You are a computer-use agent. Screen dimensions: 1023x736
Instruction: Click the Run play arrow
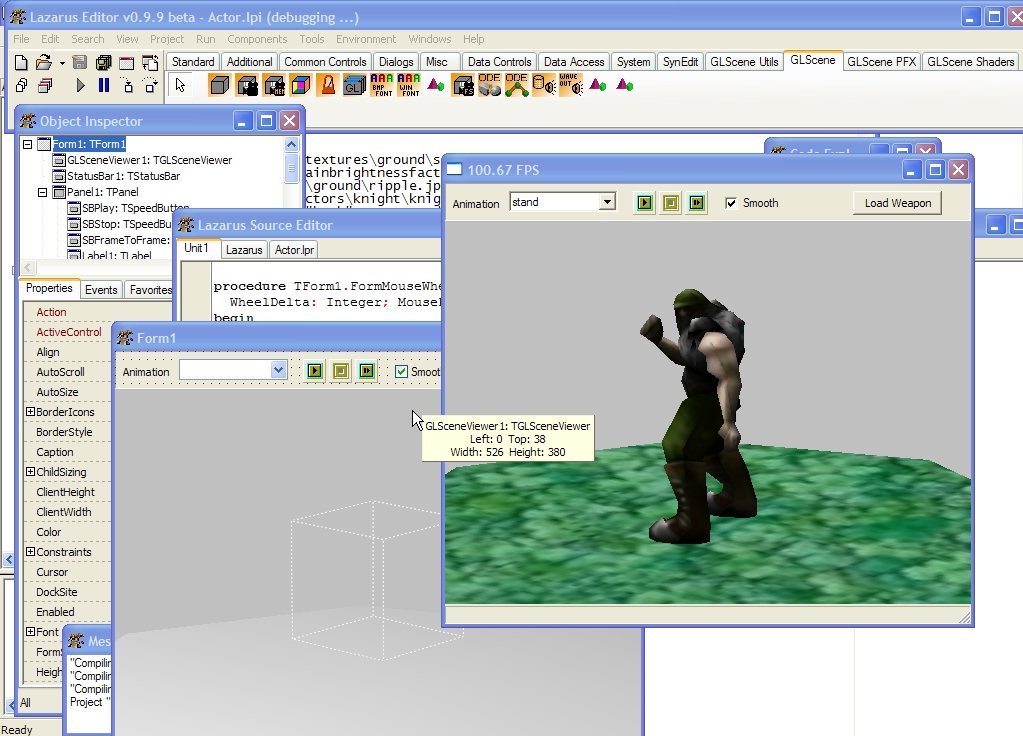pos(80,85)
